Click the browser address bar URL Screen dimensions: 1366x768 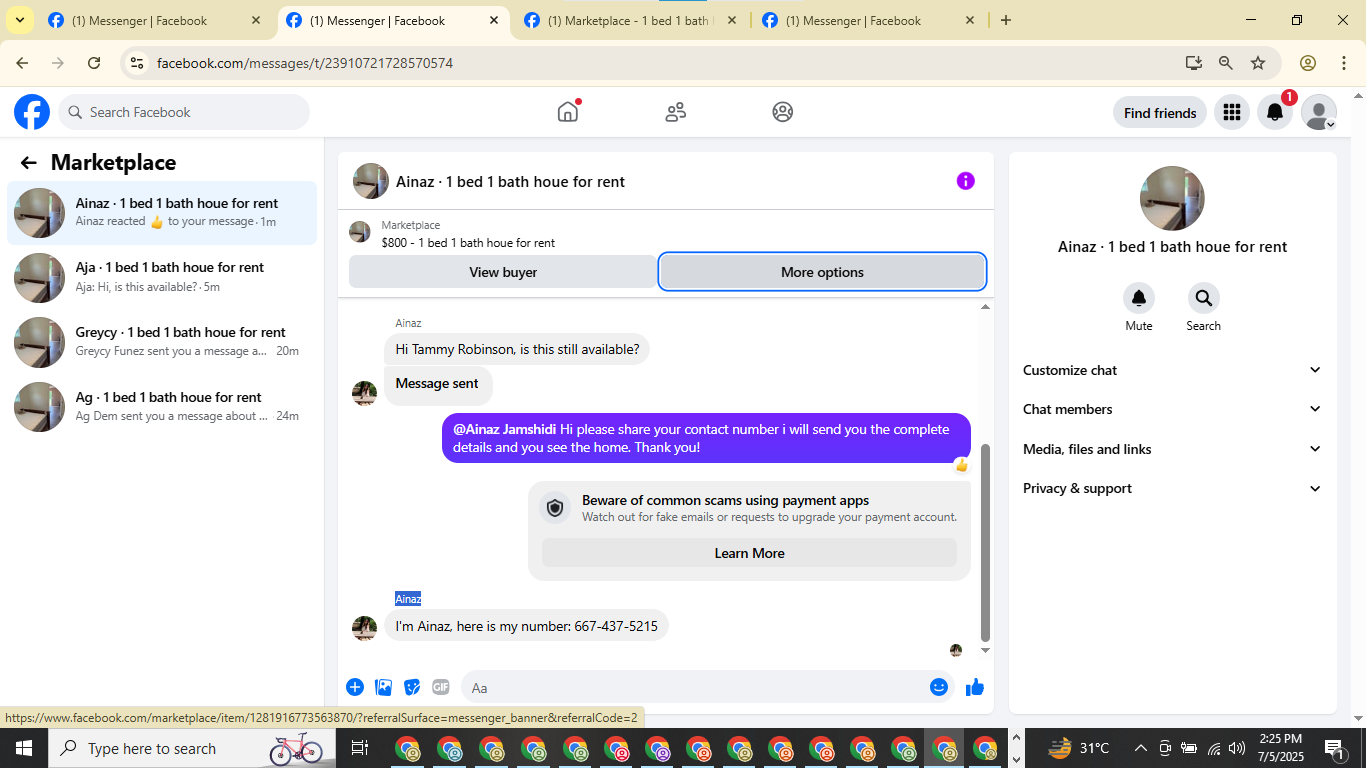305,63
